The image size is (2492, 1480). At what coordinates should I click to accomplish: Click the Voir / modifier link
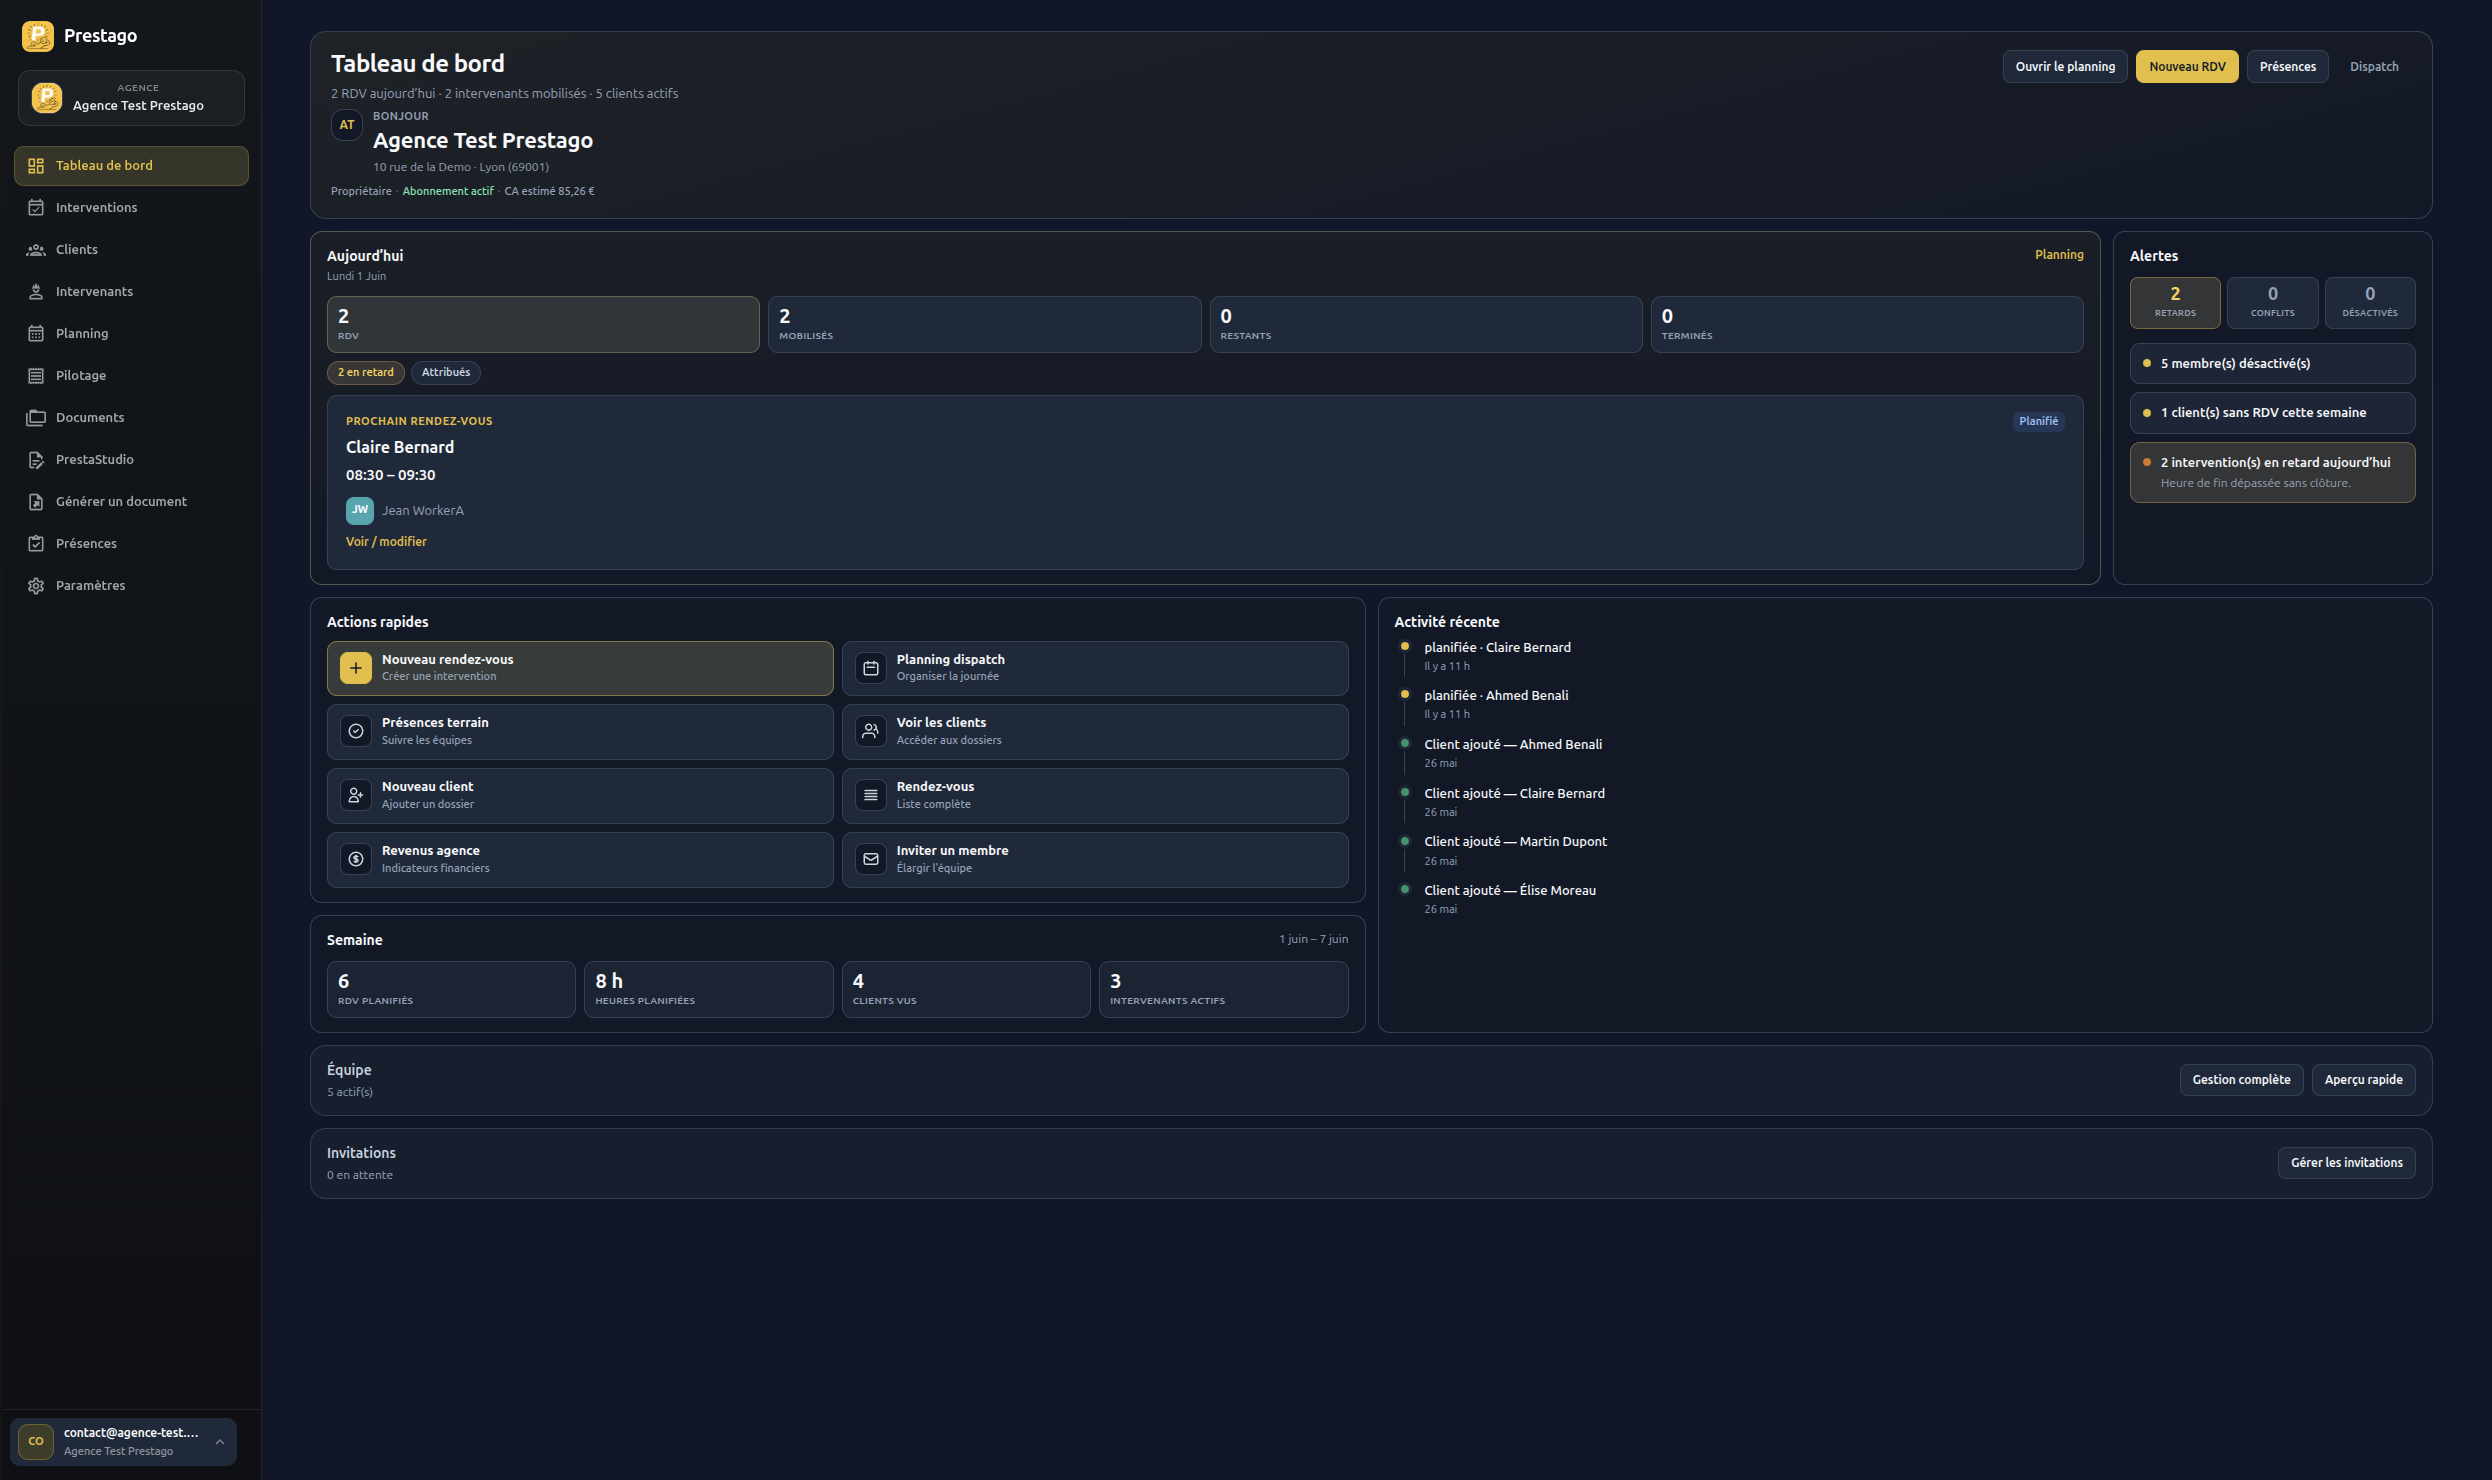coord(386,542)
